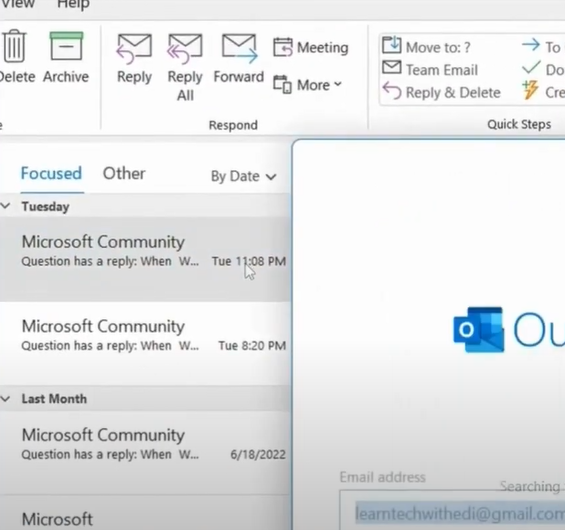This screenshot has width=565, height=530.
Task: Collapse the Tuesday group chevron
Action: (x=6, y=206)
